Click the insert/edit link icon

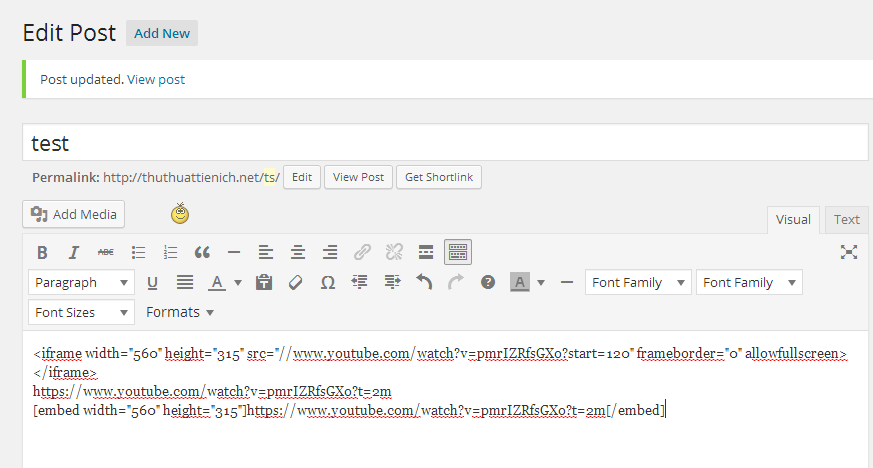click(x=362, y=253)
